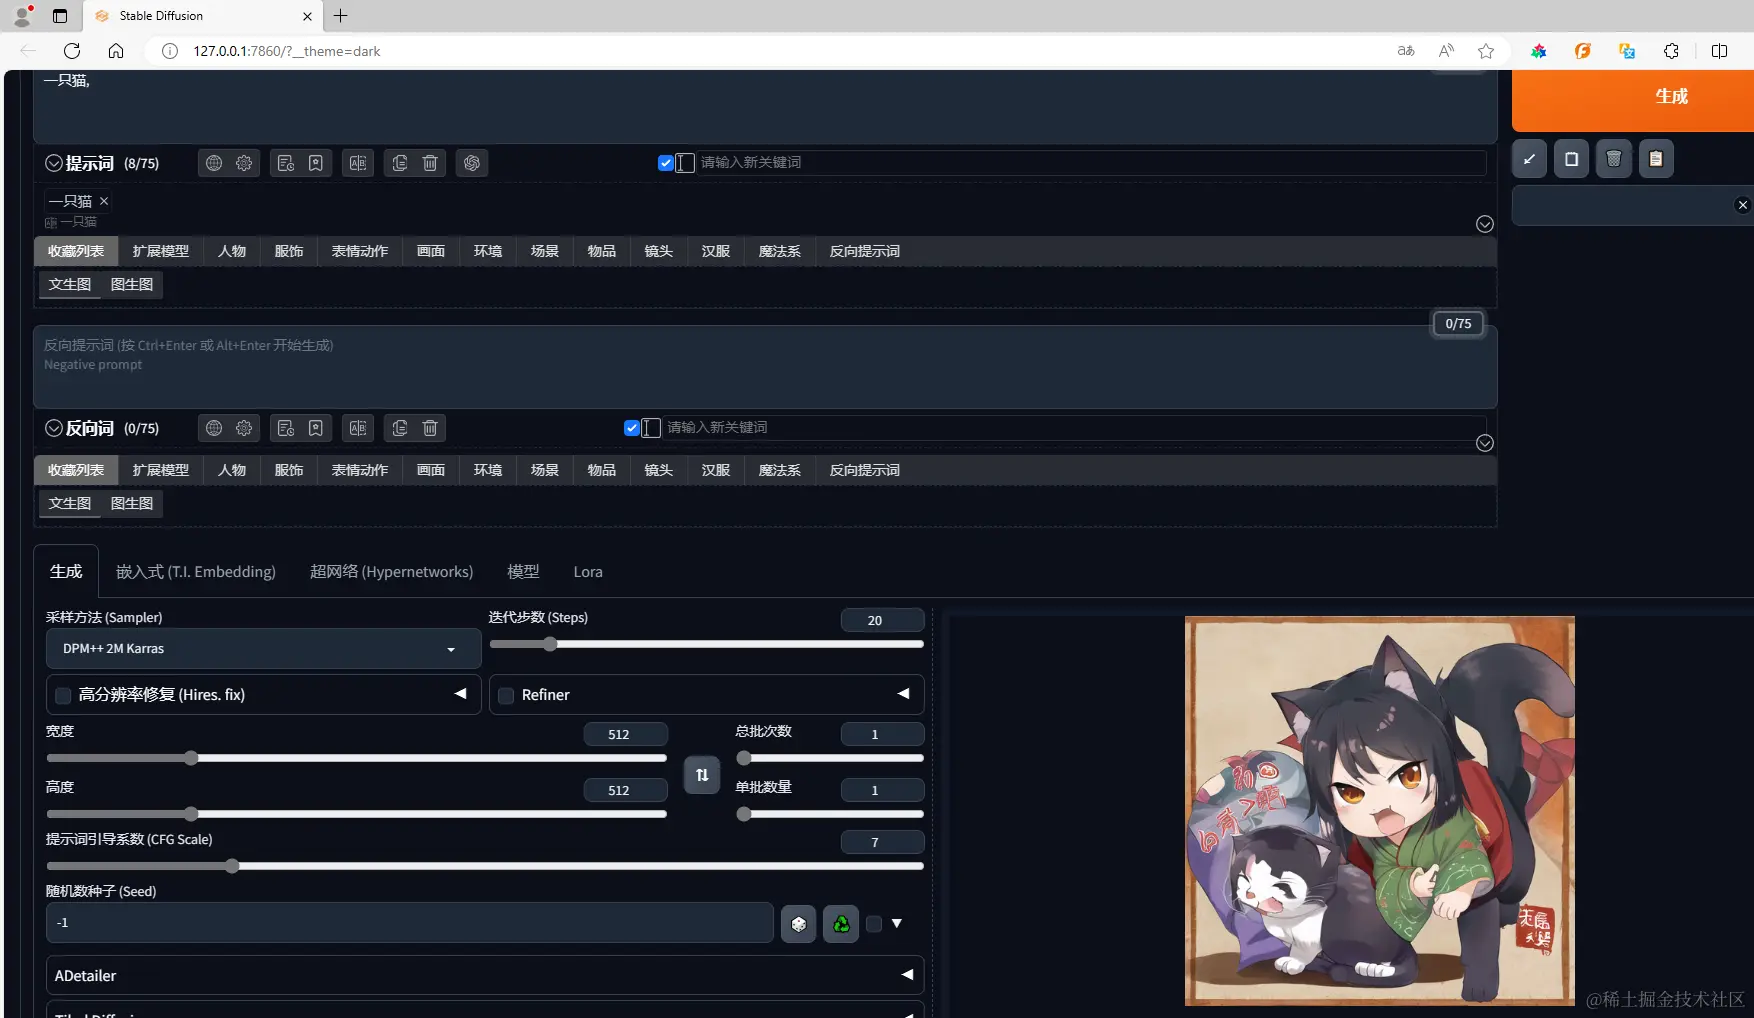Click upper 图生图 button under 收藏列表
This screenshot has width=1754, height=1018.
click(x=132, y=285)
